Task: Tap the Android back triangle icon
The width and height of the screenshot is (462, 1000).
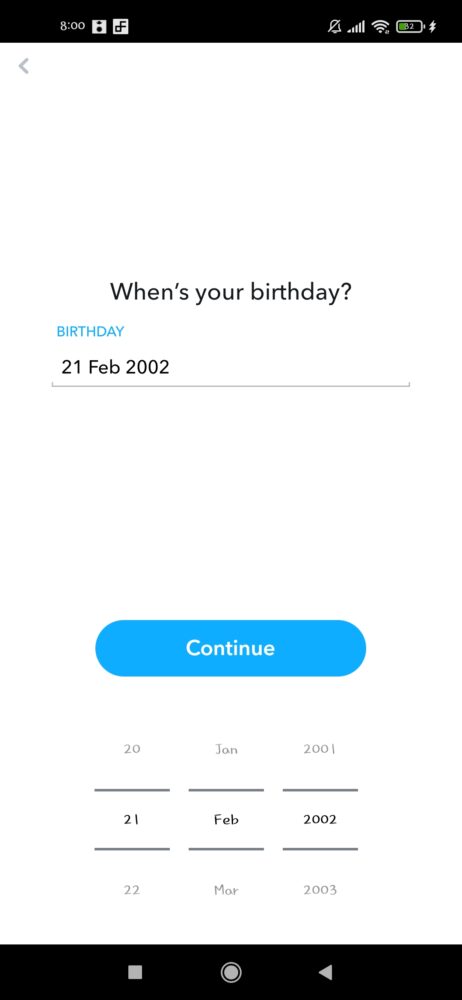Action: pos(325,972)
